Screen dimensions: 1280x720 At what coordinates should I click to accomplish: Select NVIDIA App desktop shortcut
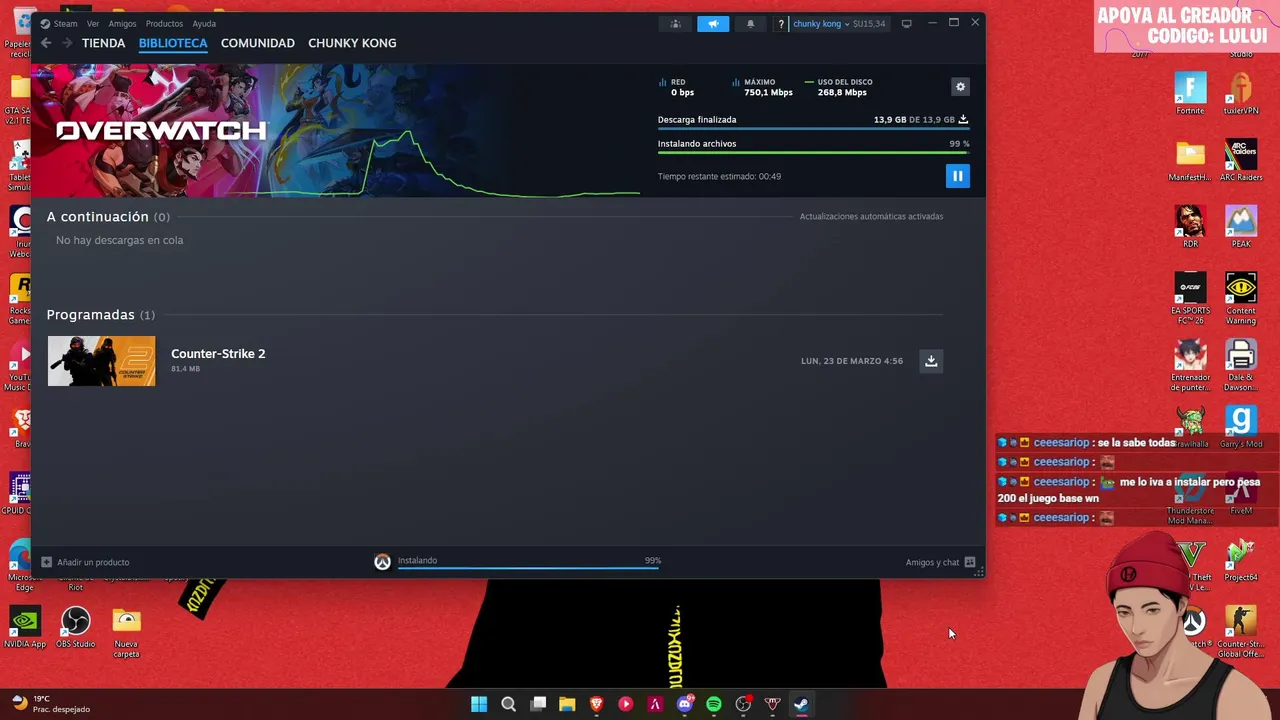point(25,628)
